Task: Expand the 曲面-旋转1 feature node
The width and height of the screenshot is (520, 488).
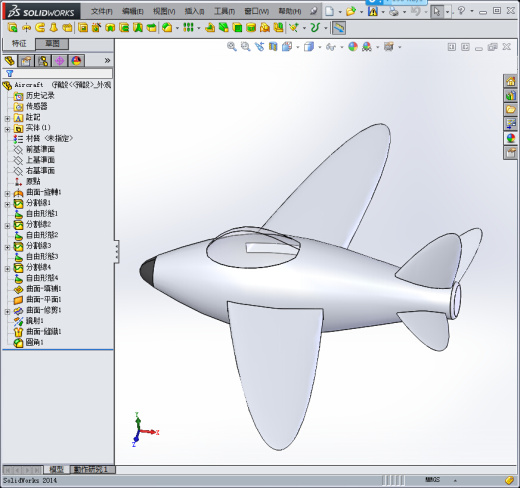Action: (x=7, y=193)
